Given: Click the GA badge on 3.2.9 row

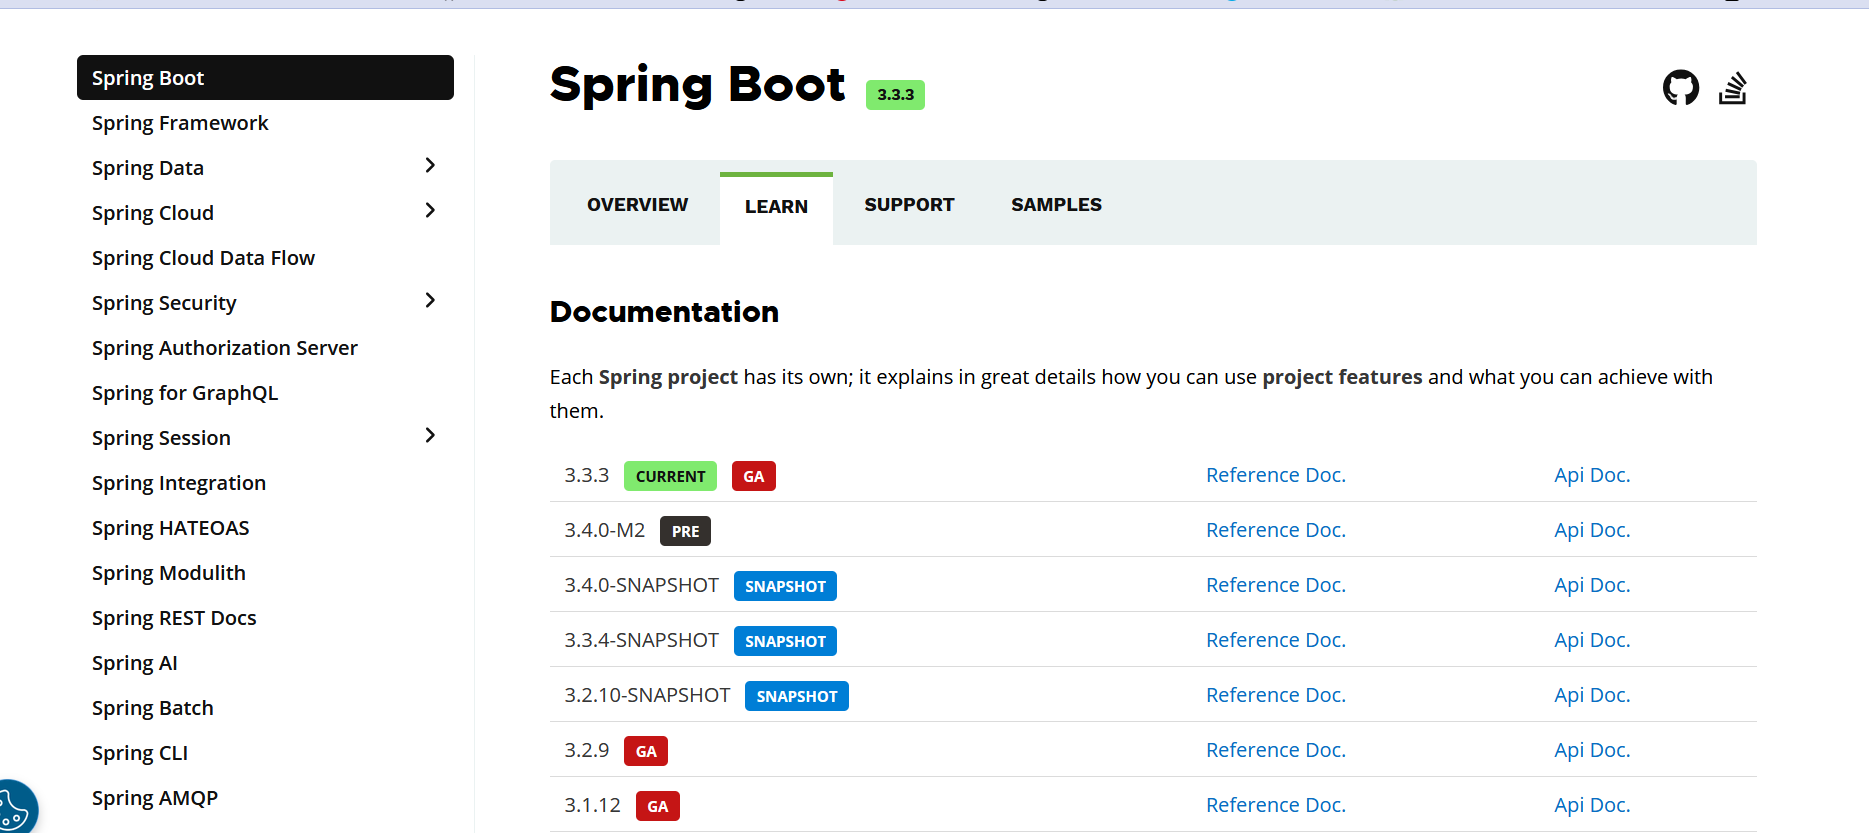Looking at the screenshot, I should (x=646, y=751).
